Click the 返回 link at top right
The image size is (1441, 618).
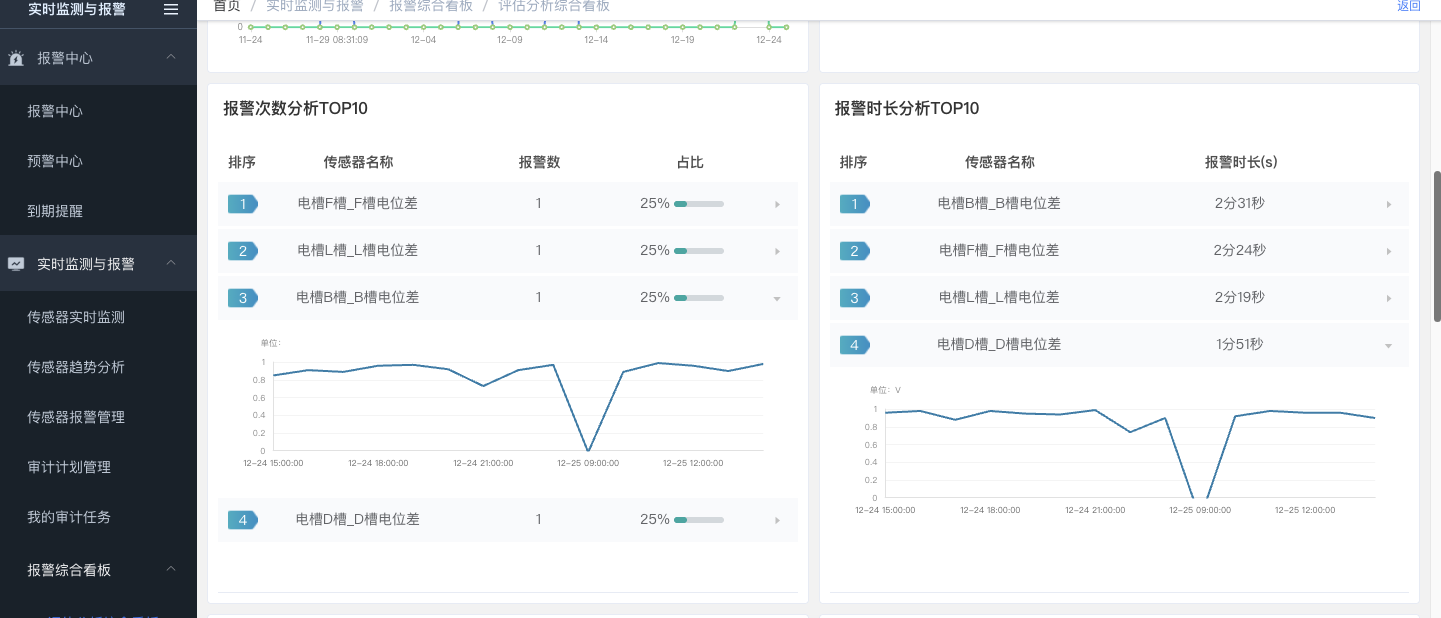click(1409, 6)
